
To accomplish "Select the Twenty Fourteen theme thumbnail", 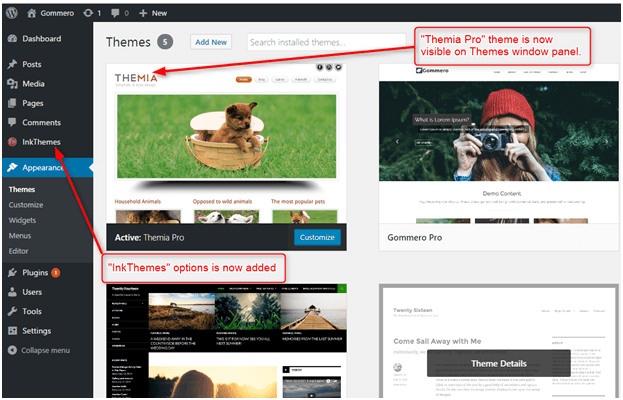I will point(226,340).
